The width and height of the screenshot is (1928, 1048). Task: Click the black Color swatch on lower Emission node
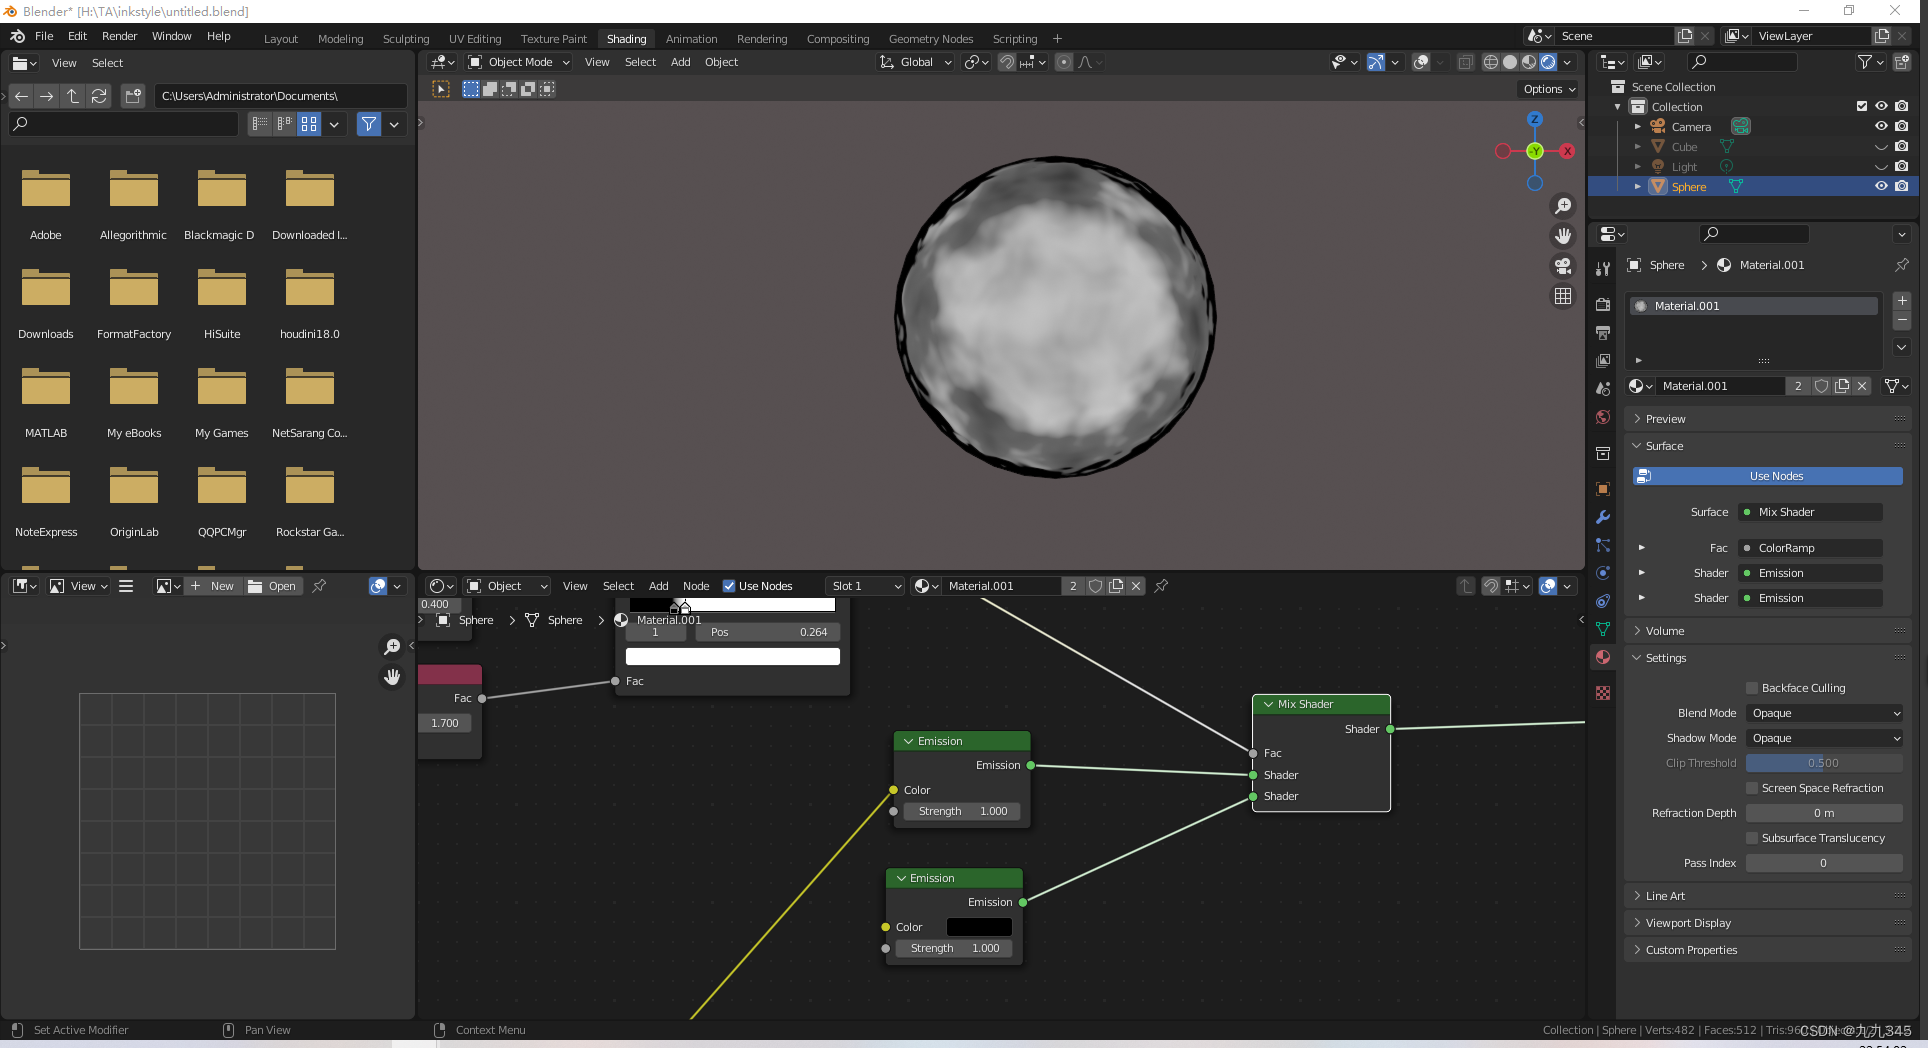(x=979, y=927)
